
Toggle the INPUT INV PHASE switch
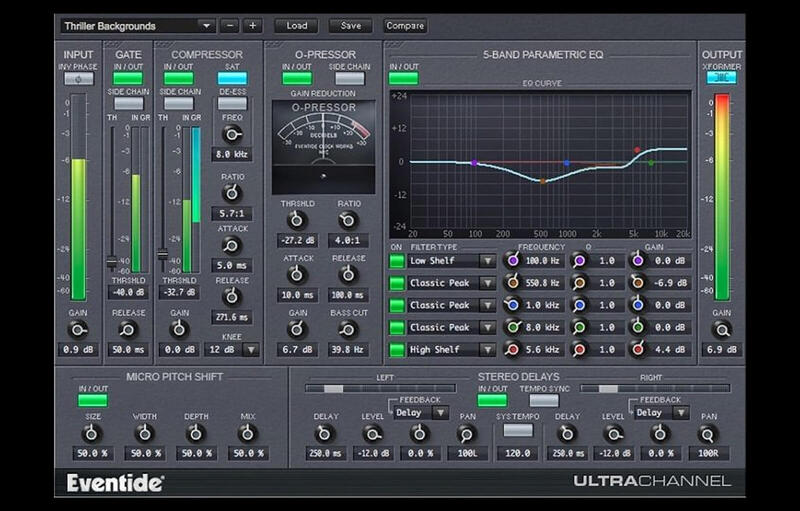point(79,79)
